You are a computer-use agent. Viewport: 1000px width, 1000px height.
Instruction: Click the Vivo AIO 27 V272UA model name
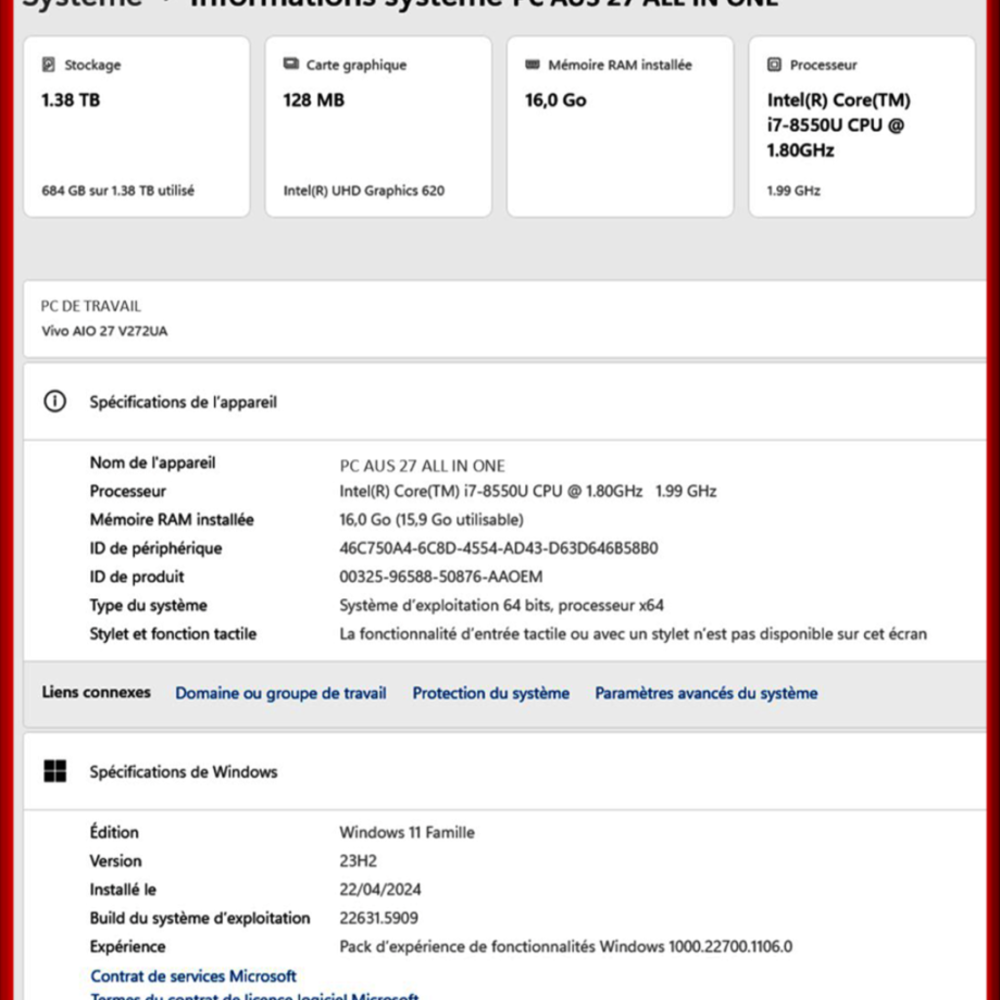(x=104, y=331)
